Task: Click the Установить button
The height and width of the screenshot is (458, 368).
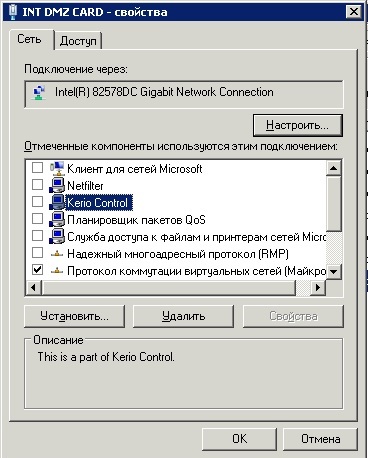Action: click(74, 316)
